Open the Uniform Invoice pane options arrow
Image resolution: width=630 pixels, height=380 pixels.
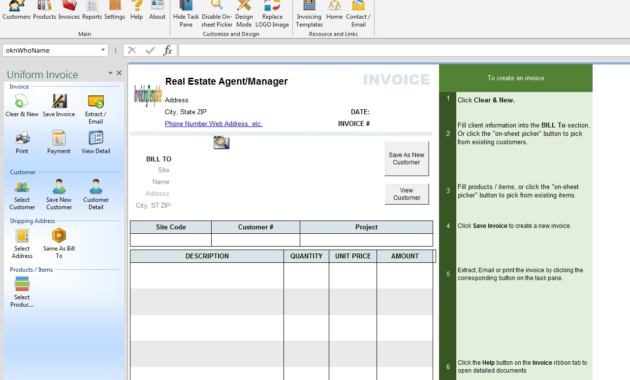tap(110, 73)
